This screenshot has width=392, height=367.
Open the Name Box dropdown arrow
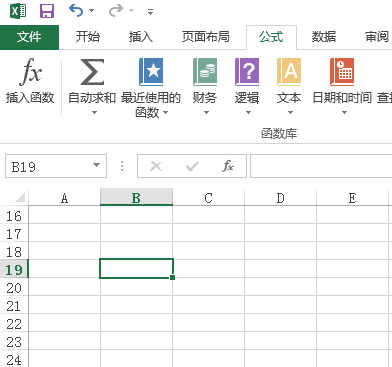pyautogui.click(x=96, y=165)
